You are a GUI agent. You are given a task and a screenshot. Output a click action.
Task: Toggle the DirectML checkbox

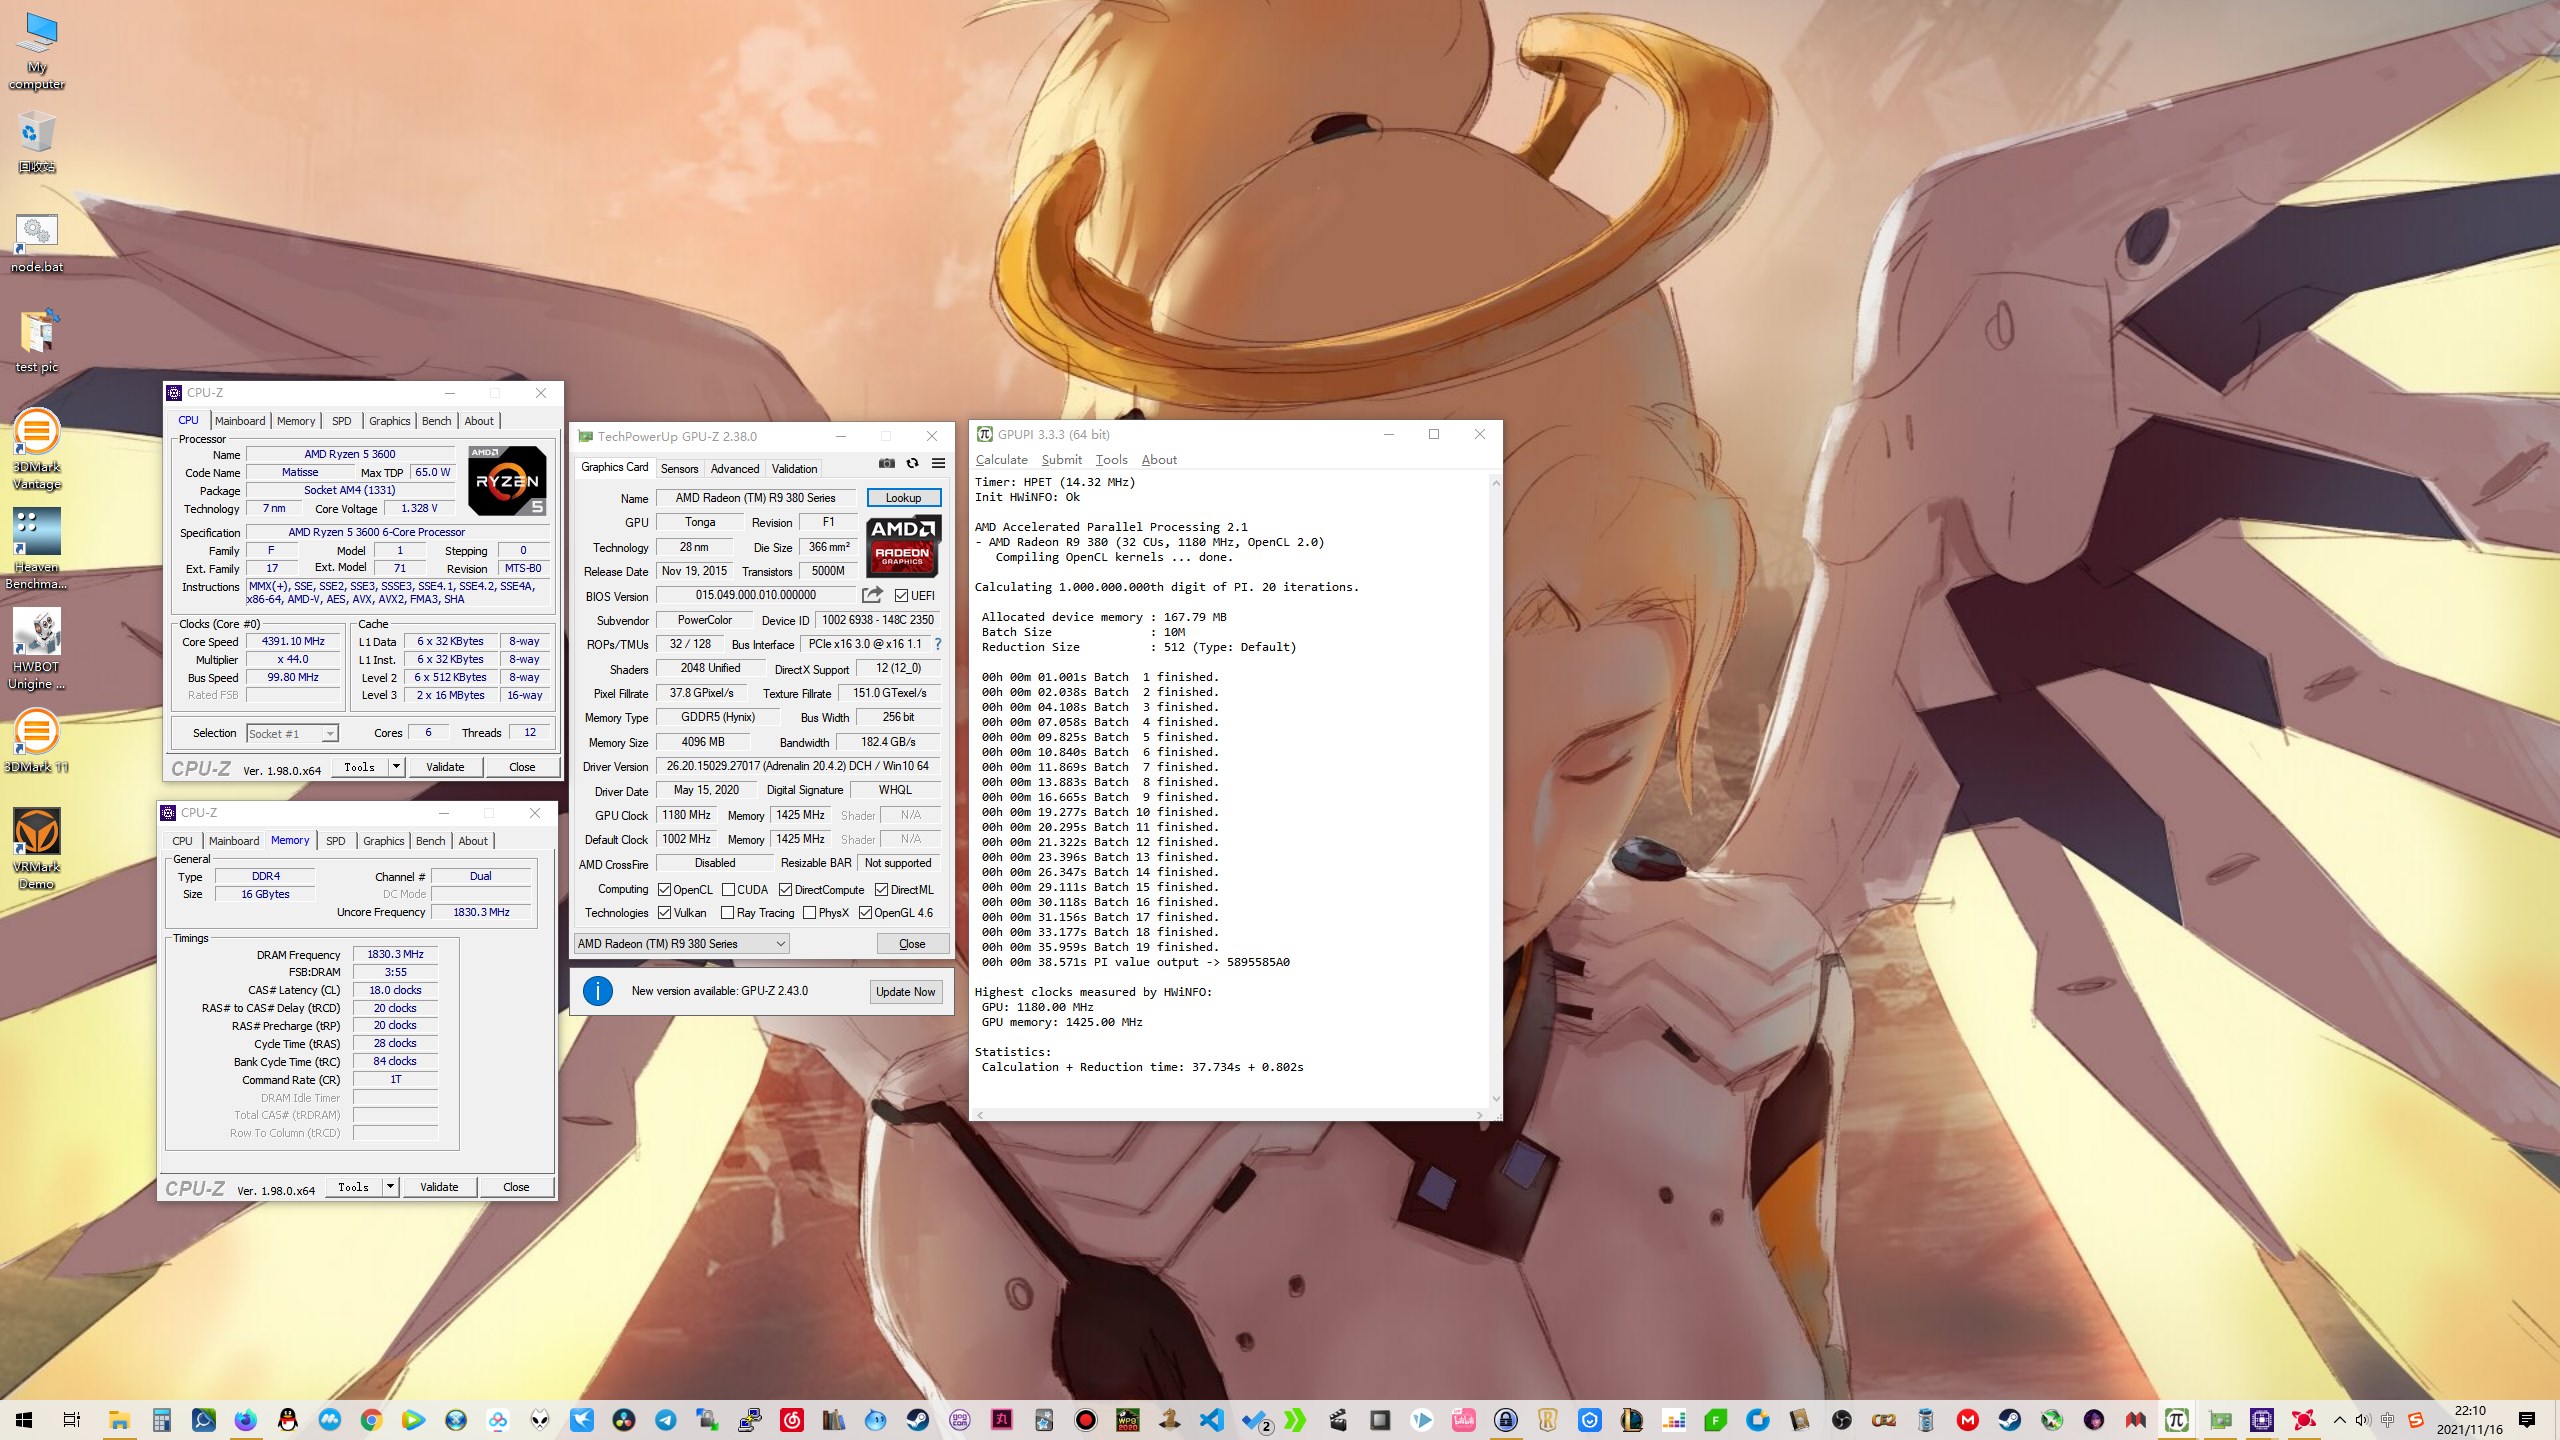881,889
